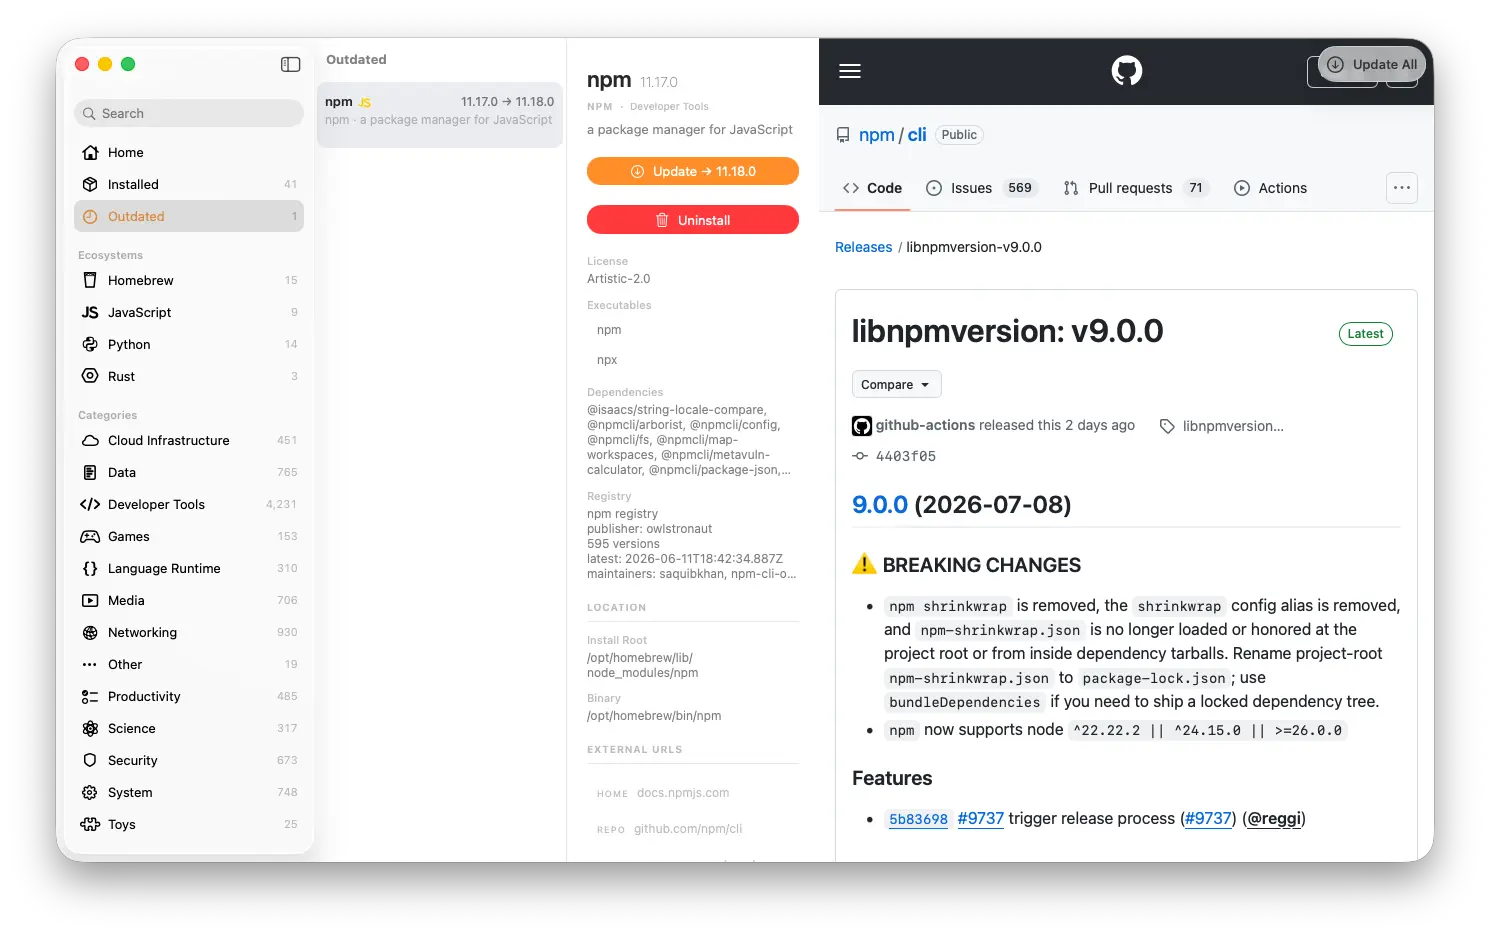Open the Compare dropdown

897,384
